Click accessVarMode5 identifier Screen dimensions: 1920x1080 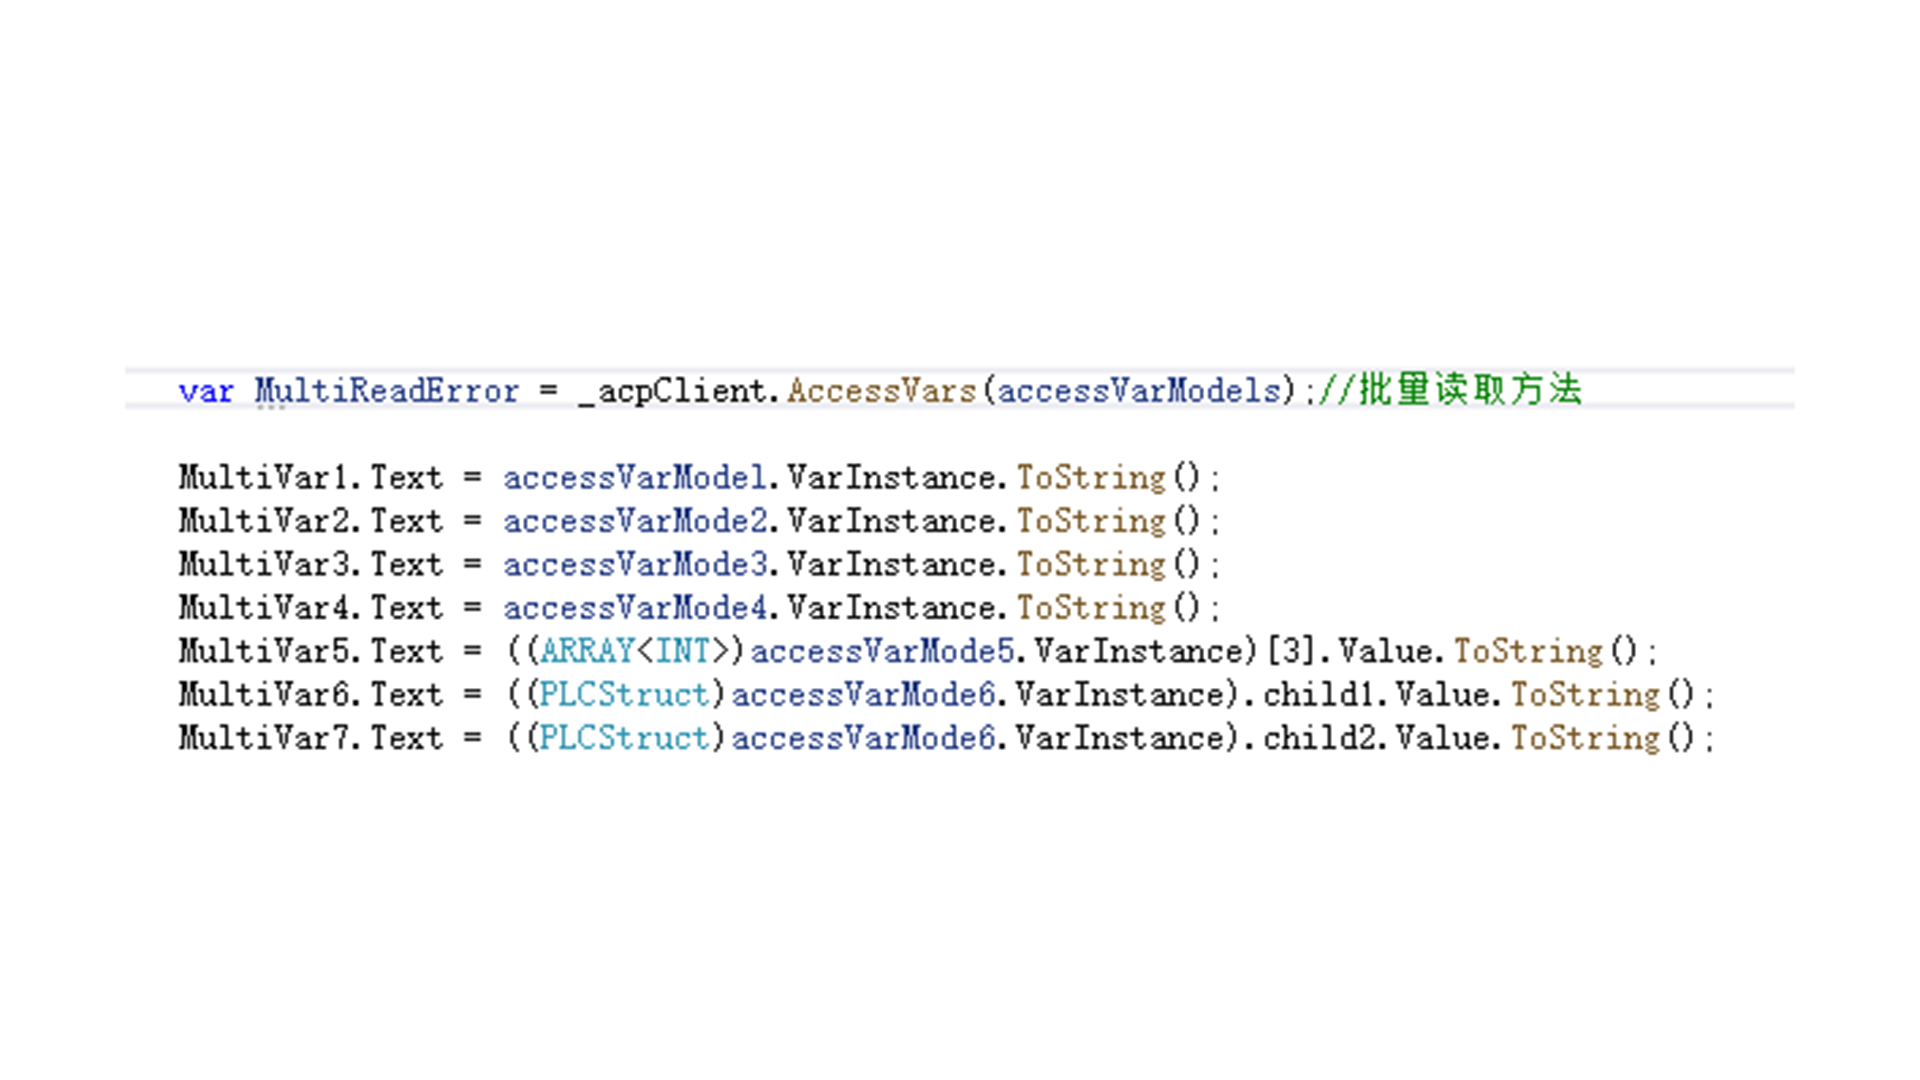tap(883, 651)
